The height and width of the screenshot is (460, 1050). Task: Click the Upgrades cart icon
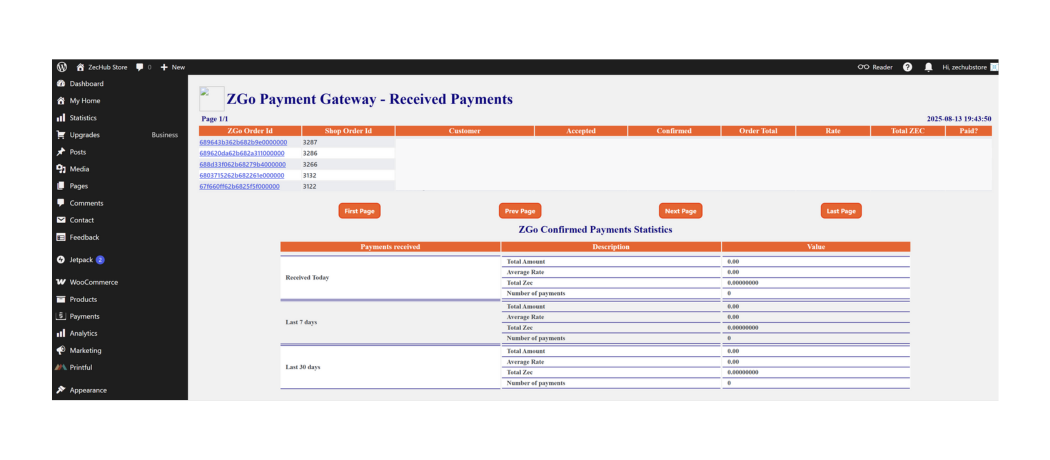(61, 135)
